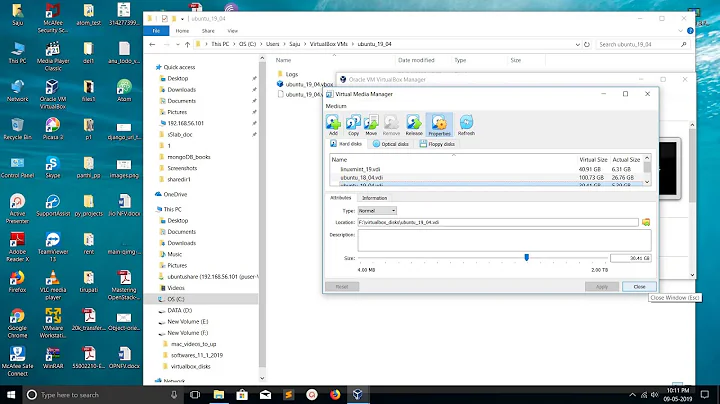This screenshot has width=720, height=404.
Task: Click the size value box showing 30.41 GB
Action: 630,258
